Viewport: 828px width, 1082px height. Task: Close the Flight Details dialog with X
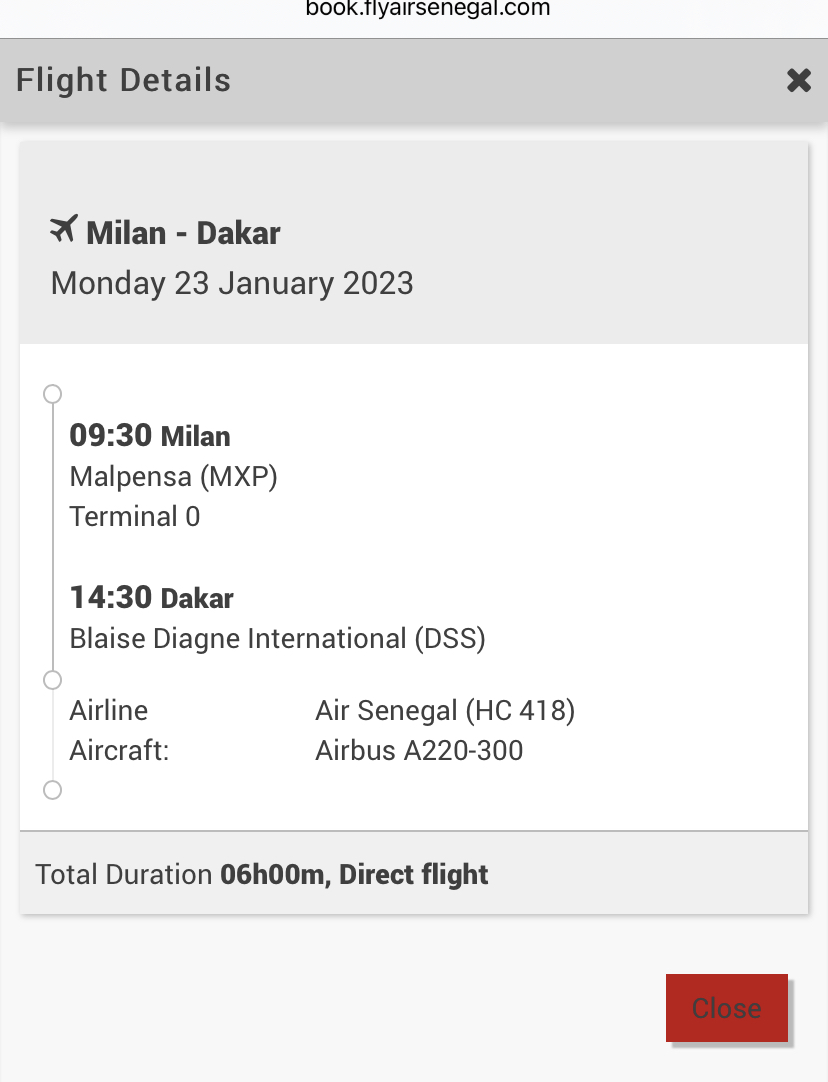coord(798,81)
